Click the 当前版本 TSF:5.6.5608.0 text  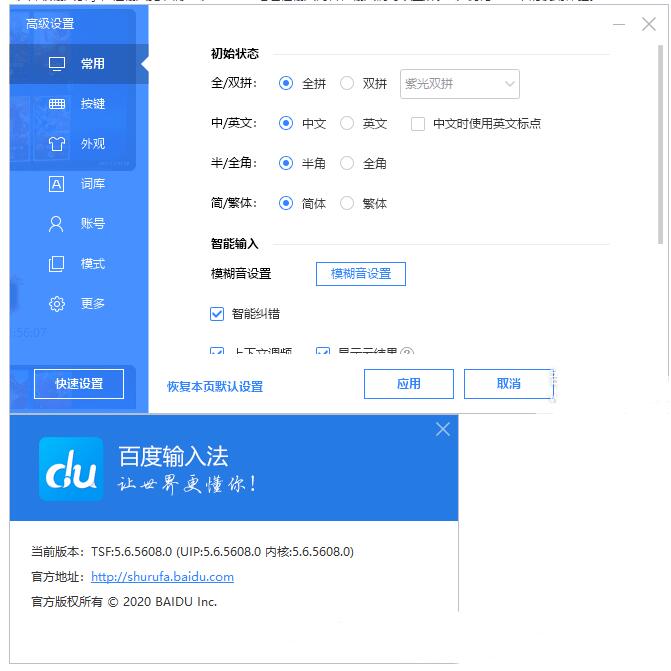(193, 552)
